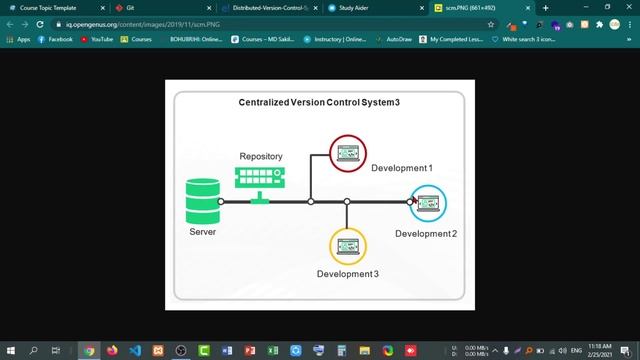This screenshot has height=360, width=640.
Task: Open the YouTube bookmark
Action: point(97,39)
